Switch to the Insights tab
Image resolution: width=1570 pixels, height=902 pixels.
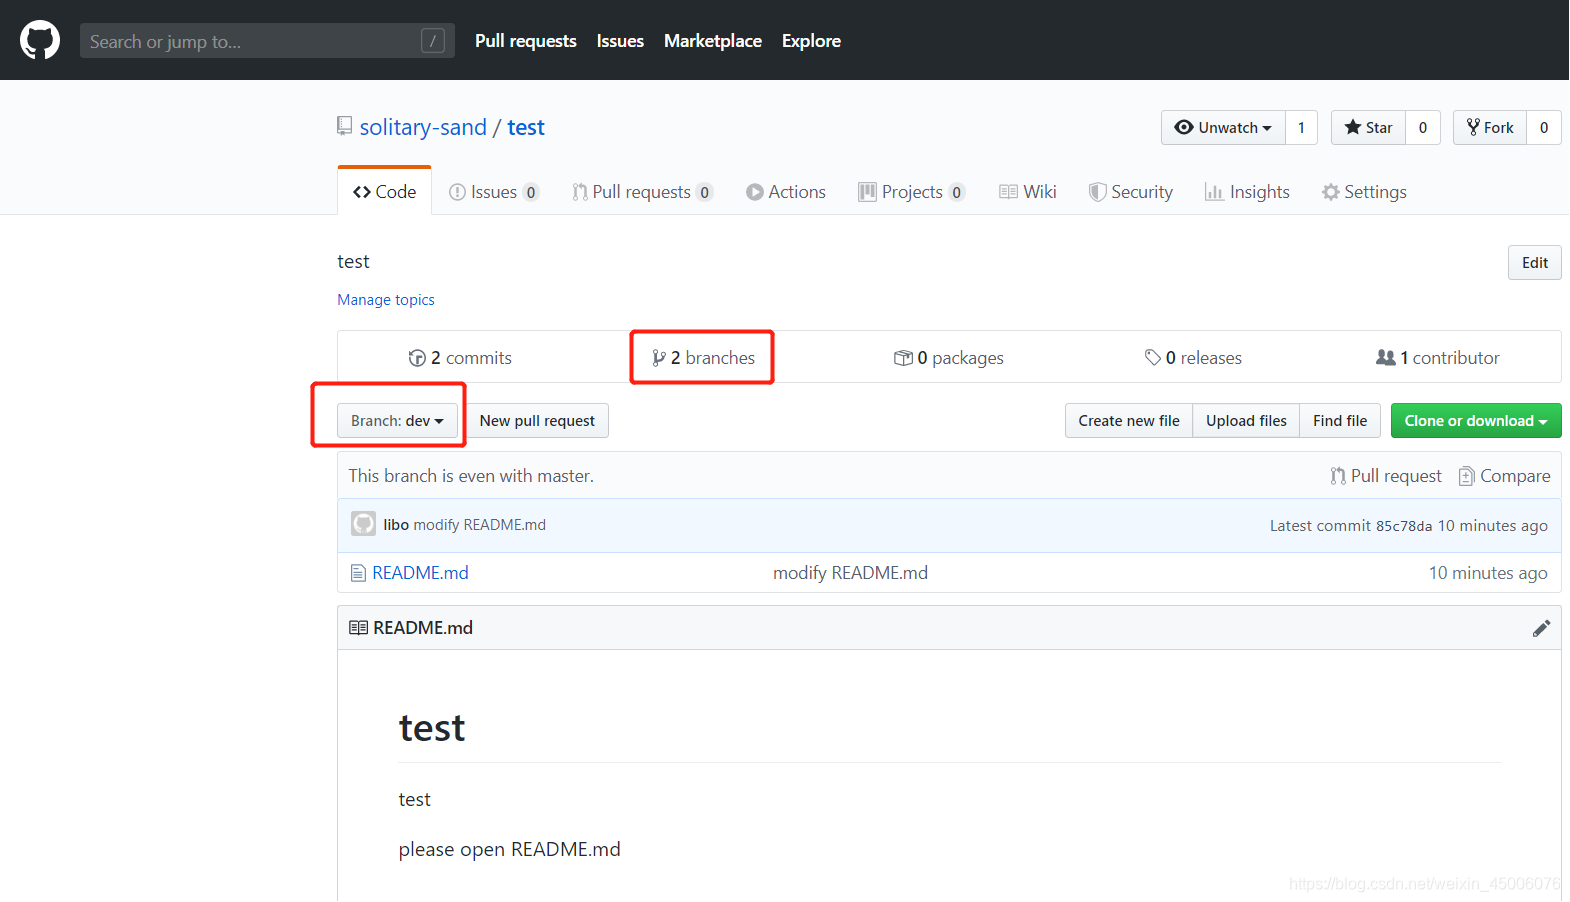[1247, 192]
